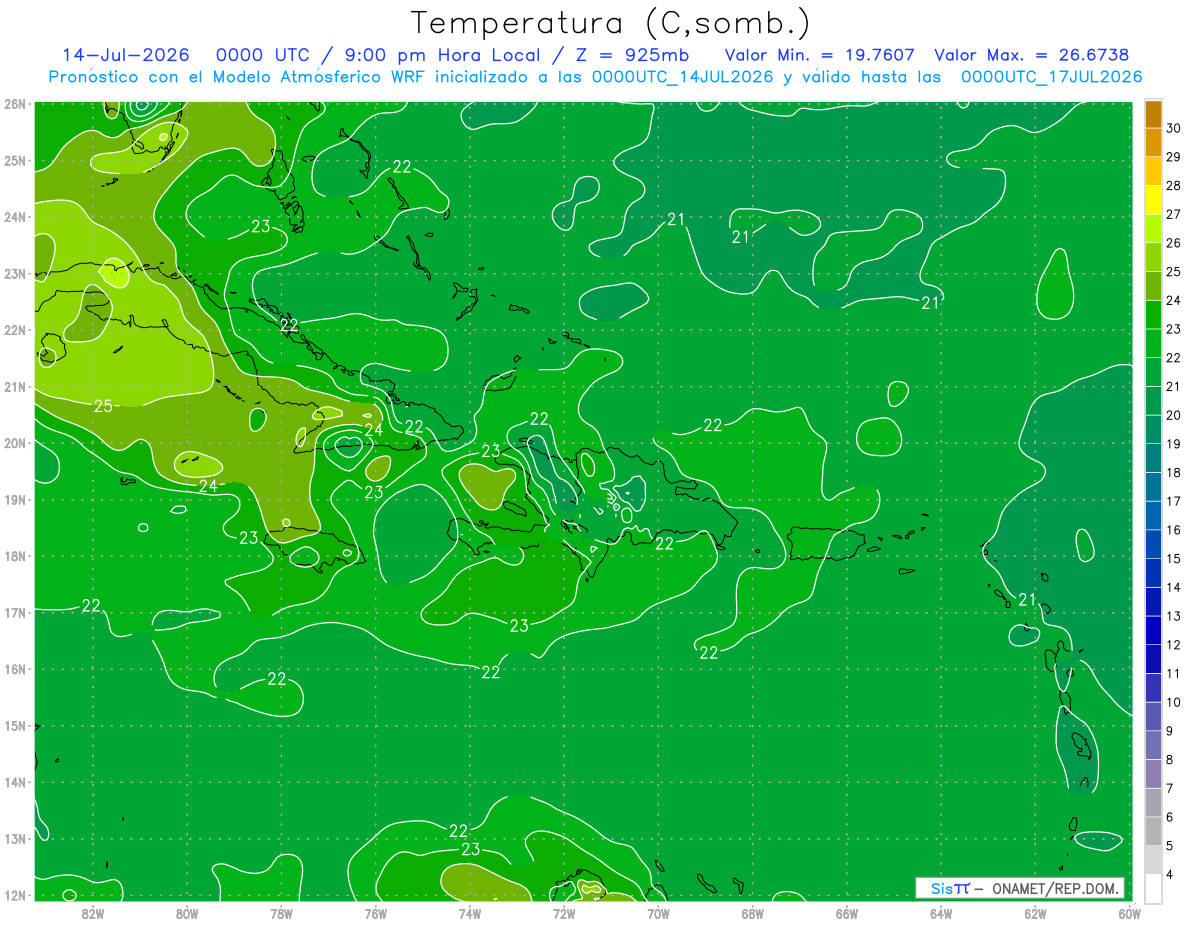Click the 15N latitude axis label

(15, 725)
